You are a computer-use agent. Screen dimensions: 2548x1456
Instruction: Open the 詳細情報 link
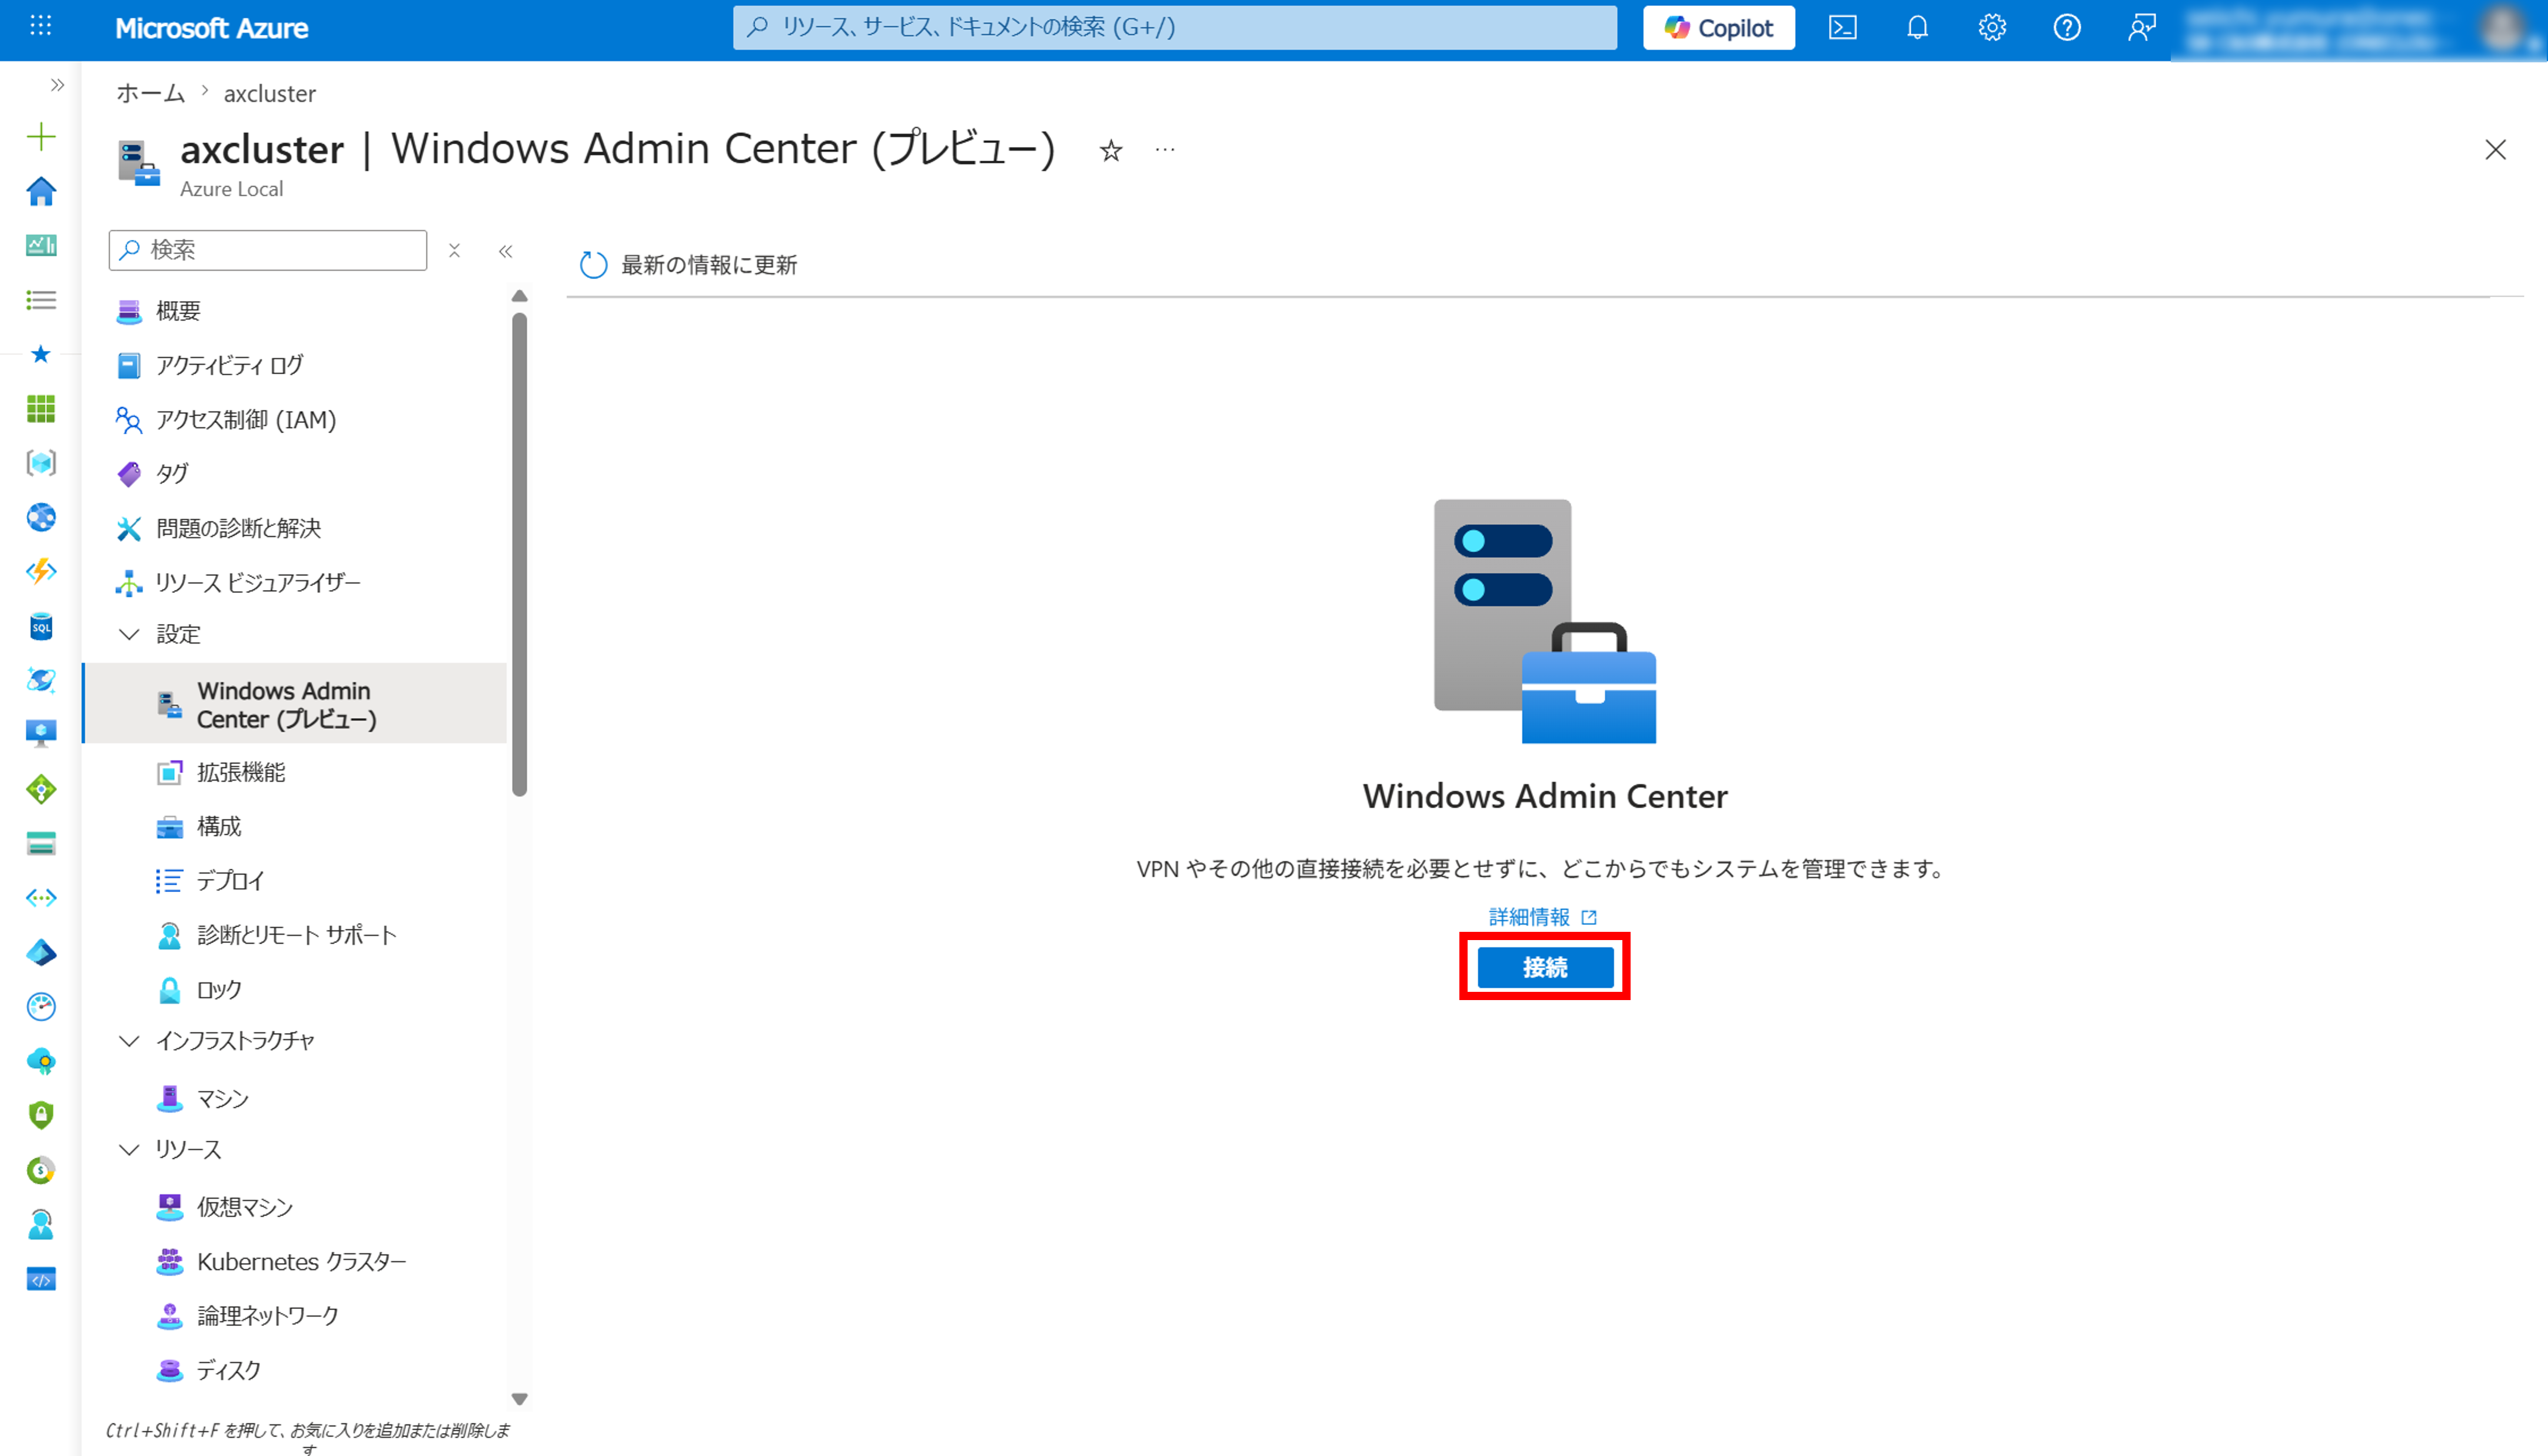pyautogui.click(x=1542, y=917)
